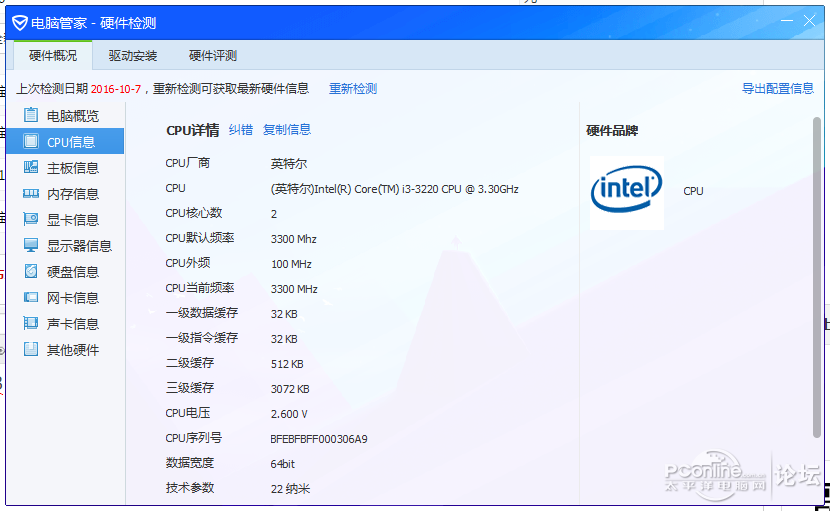Click the 硬盘信息 disk icon
This screenshot has width=830, height=511.
pyautogui.click(x=31, y=271)
